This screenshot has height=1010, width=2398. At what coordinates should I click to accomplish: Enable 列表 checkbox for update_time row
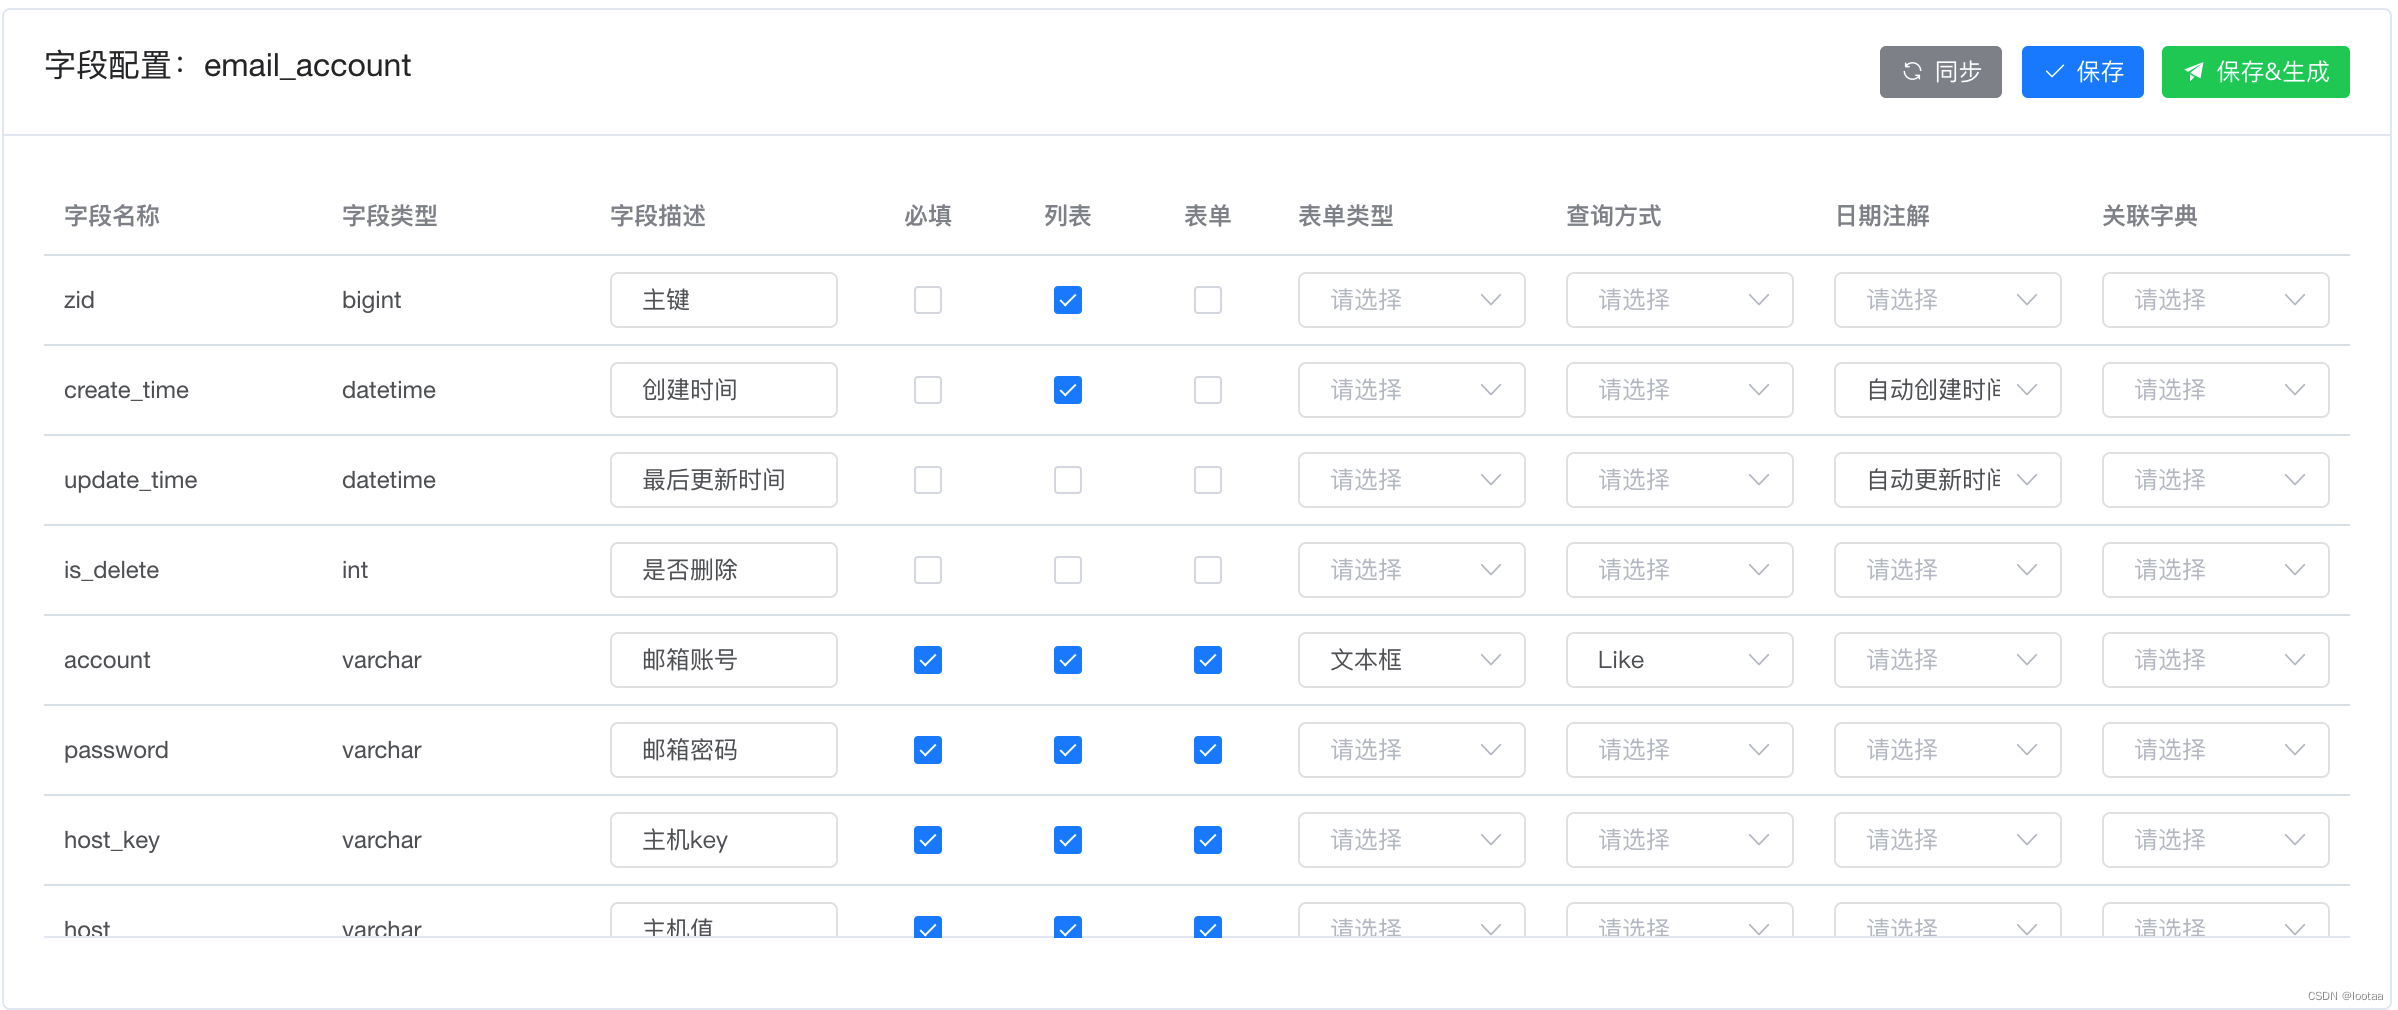tap(1068, 480)
